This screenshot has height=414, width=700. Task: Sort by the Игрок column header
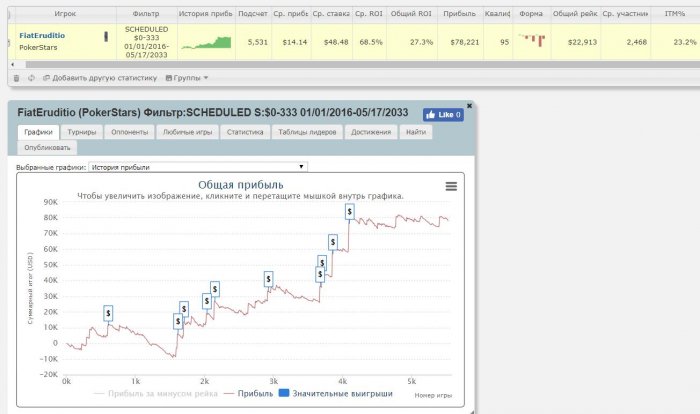tap(65, 14)
